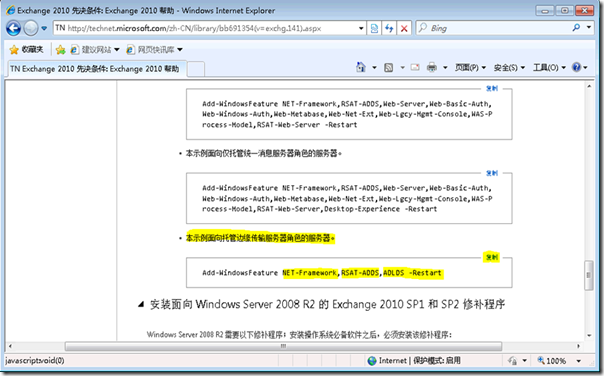Open a new blank tab
The height and width of the screenshot is (376, 604).
coord(196,69)
